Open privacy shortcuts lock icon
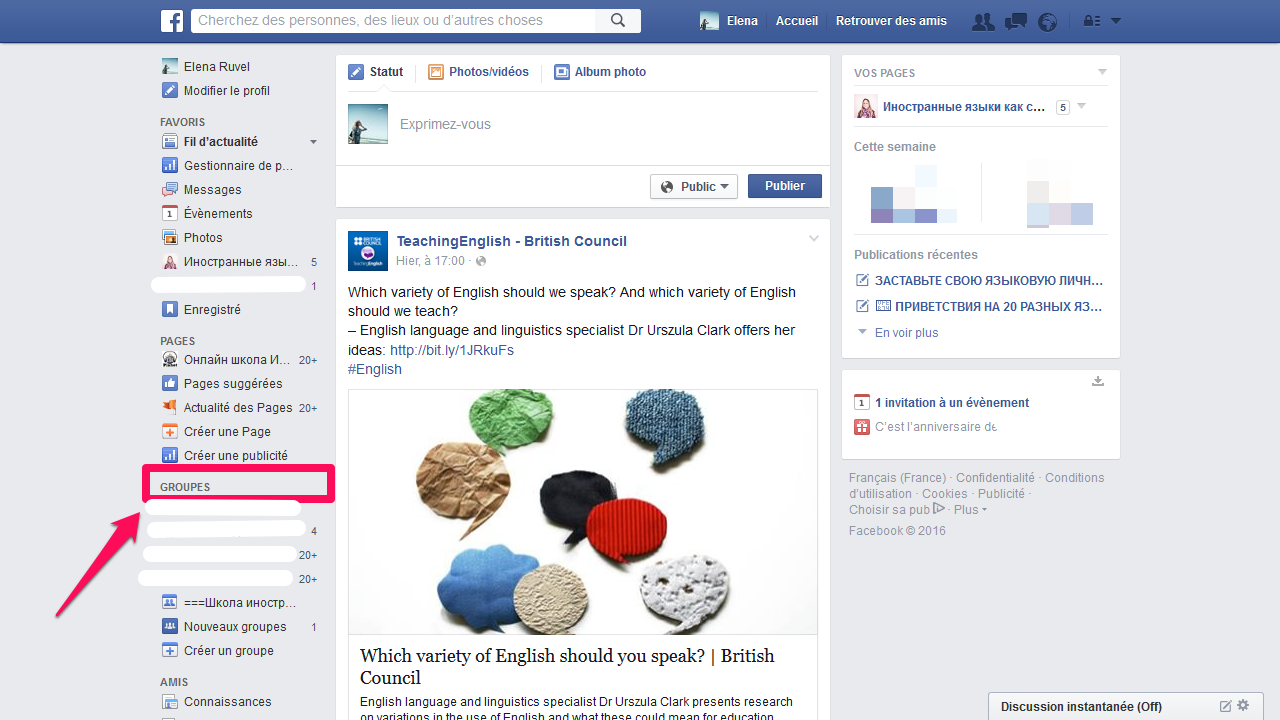Image resolution: width=1280 pixels, height=720 pixels. click(x=1091, y=21)
